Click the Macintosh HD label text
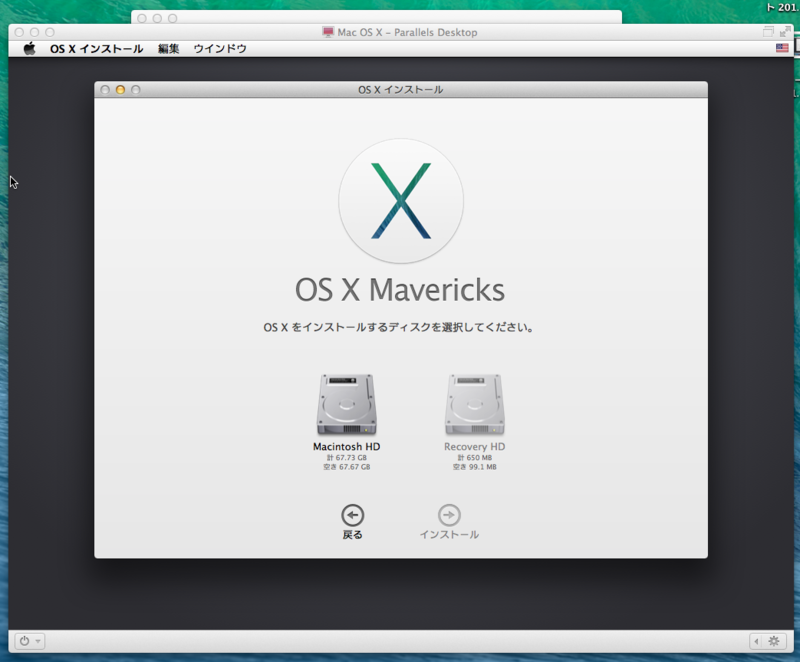This screenshot has width=800, height=662. [x=346, y=446]
